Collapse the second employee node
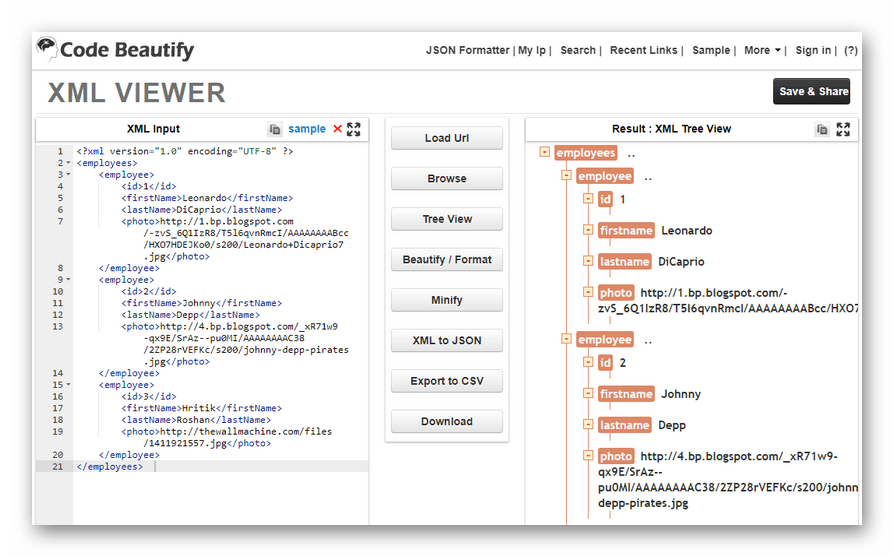The width and height of the screenshot is (894, 557). (566, 339)
